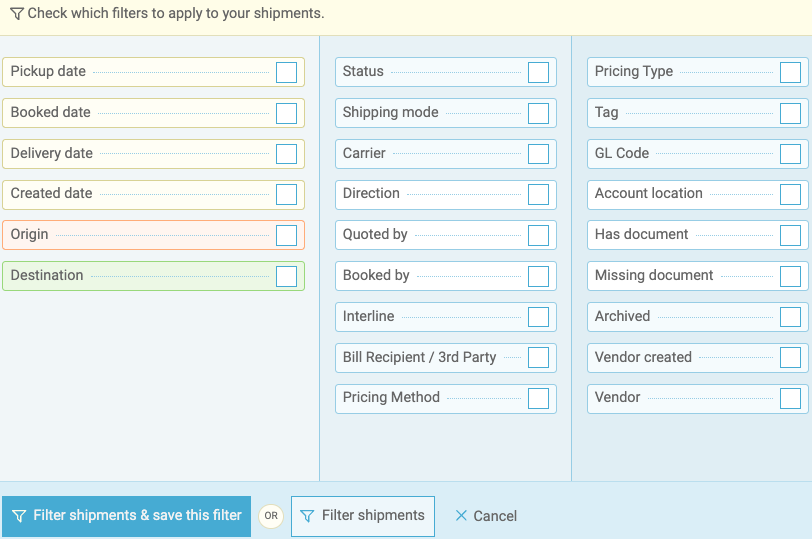Enable the Pickup date filter checkbox

click(x=286, y=72)
